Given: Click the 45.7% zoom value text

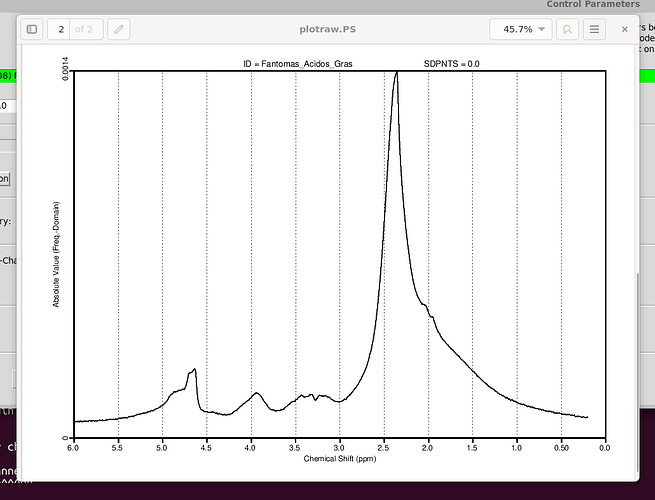Looking at the screenshot, I should pyautogui.click(x=516, y=30).
